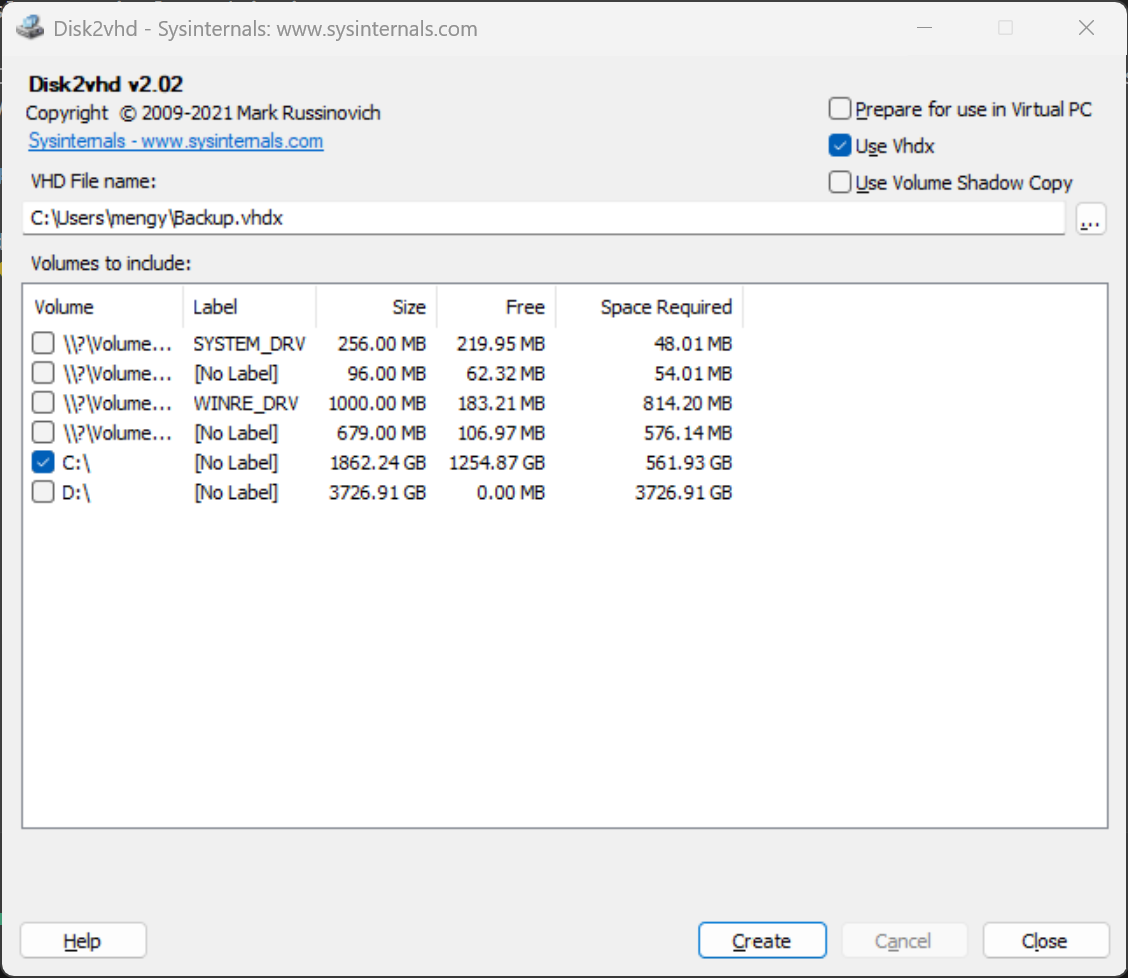Check the SYSTEM_DRV volume for inclusion
Image resolution: width=1128 pixels, height=978 pixels.
pyautogui.click(x=43, y=342)
